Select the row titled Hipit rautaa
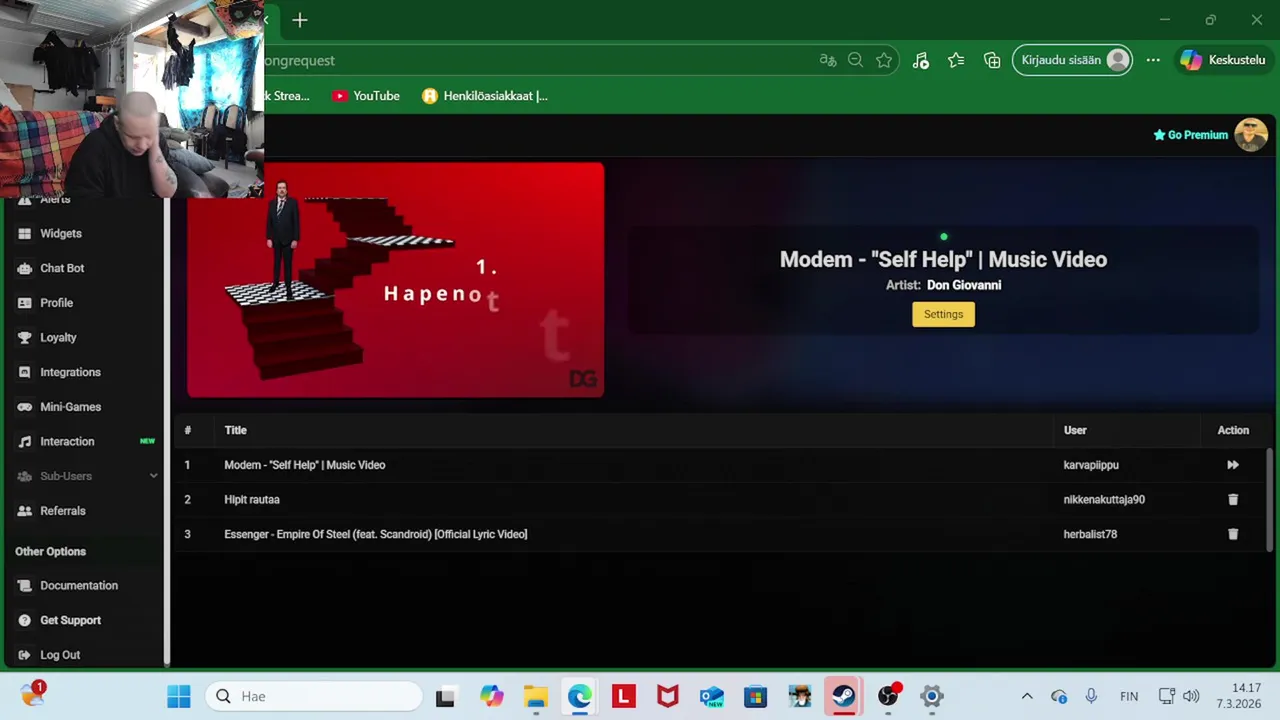The height and width of the screenshot is (720, 1280). (x=720, y=499)
